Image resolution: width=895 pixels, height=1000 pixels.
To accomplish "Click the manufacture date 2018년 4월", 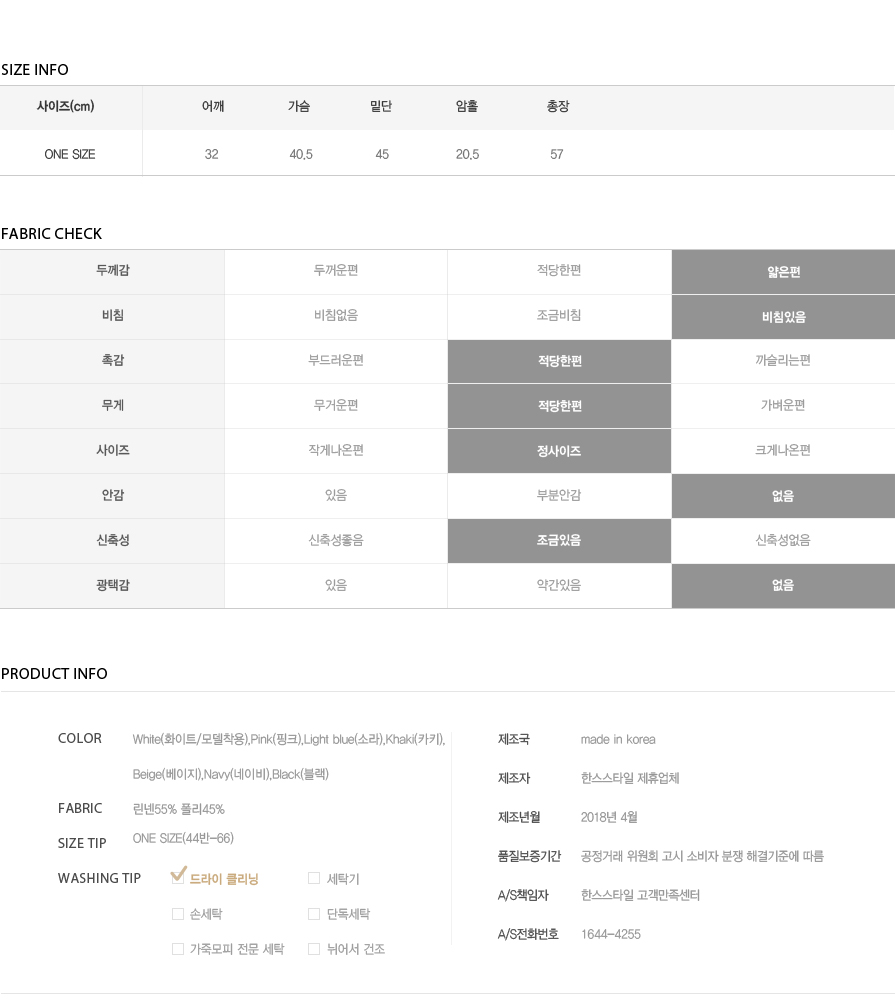I will pos(609,817).
